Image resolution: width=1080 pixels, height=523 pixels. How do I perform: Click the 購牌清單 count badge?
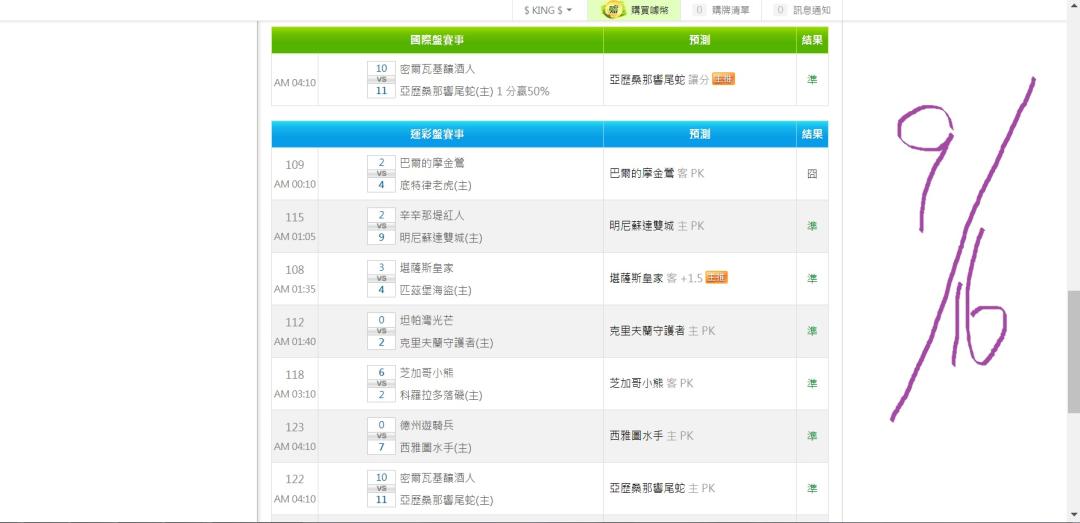coord(700,10)
